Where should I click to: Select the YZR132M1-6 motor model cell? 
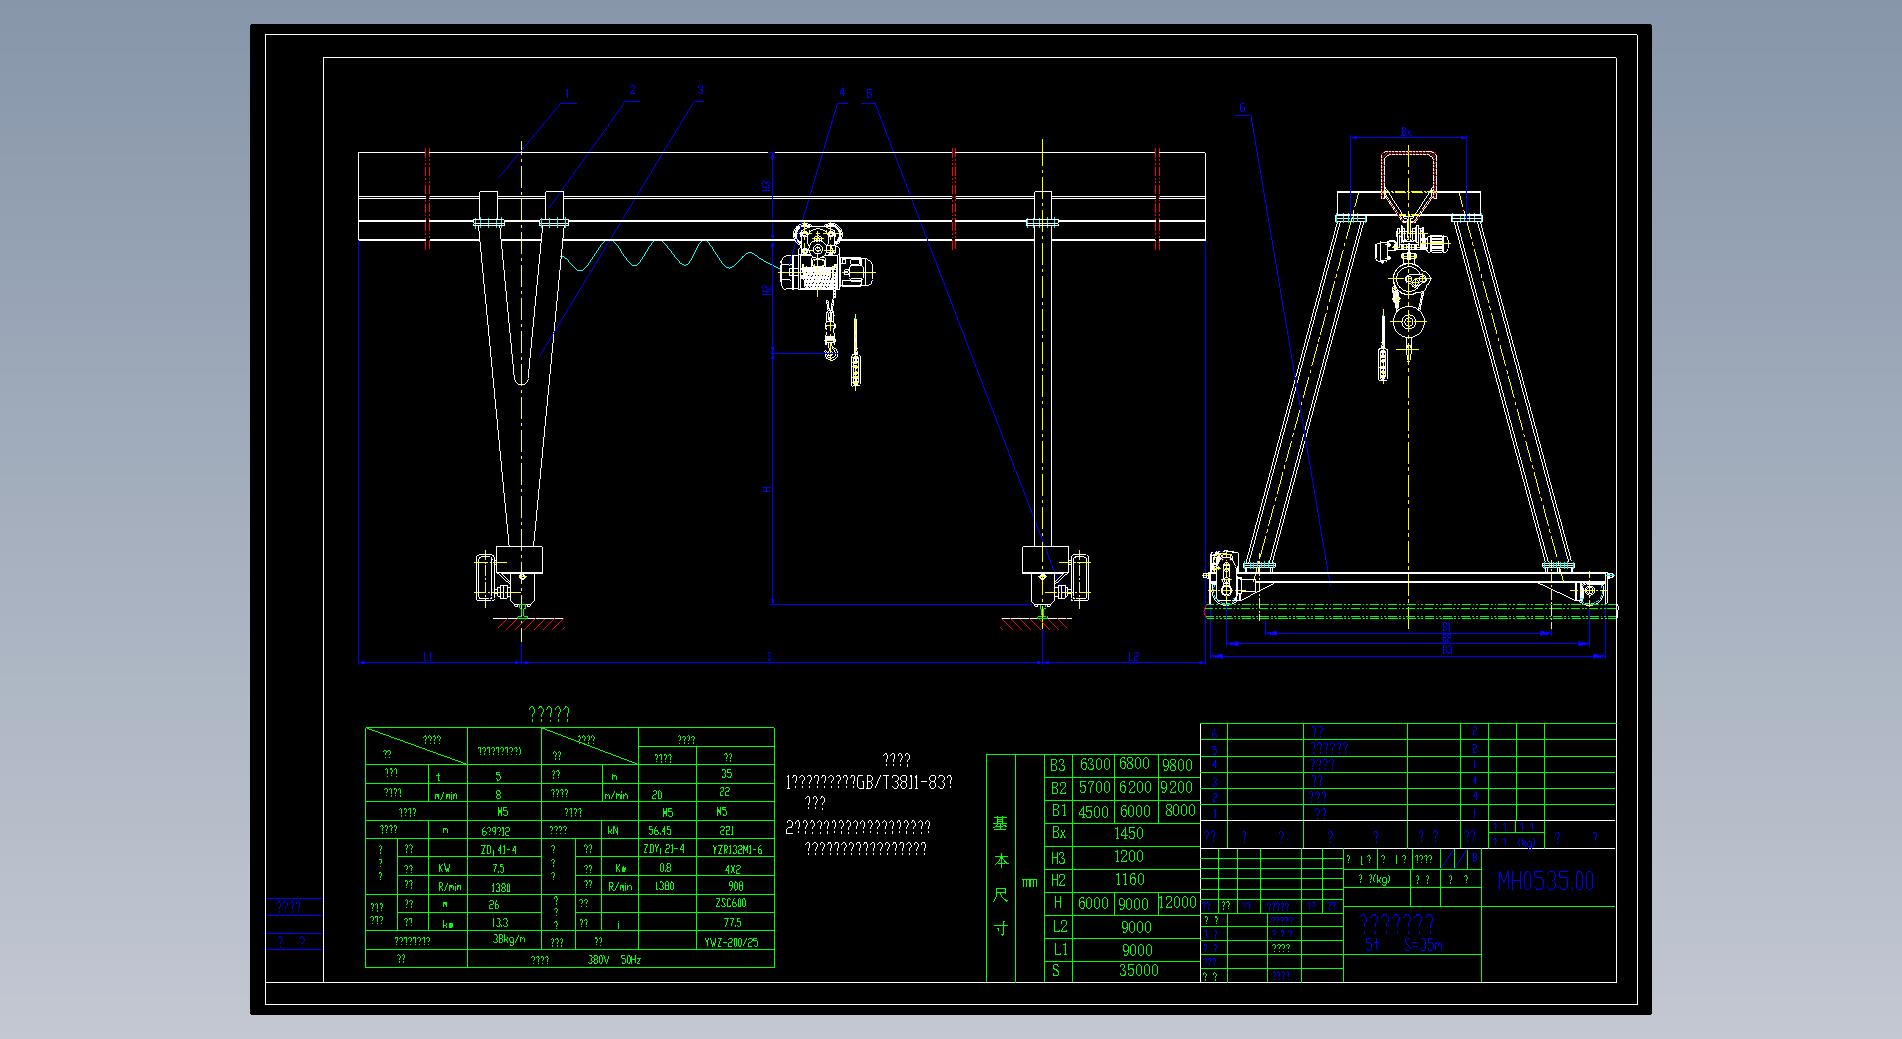(736, 850)
